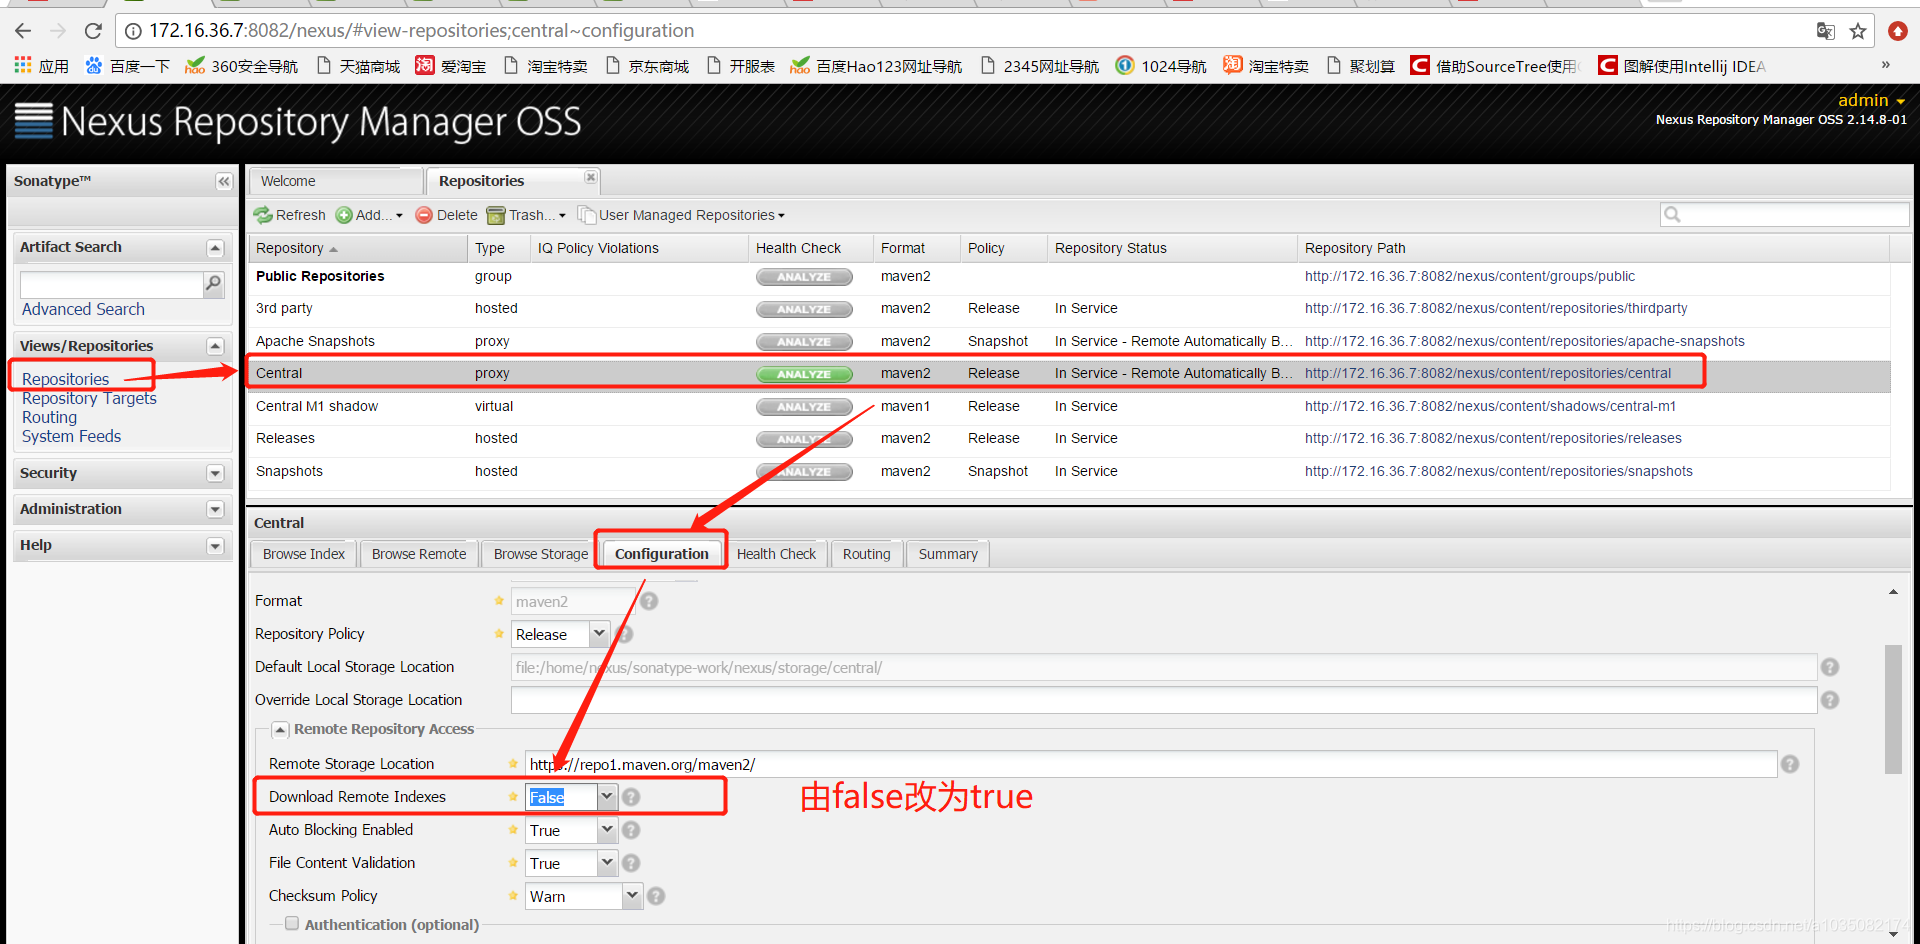This screenshot has height=944, width=1920.
Task: Open System Feeds
Action: pyautogui.click(x=71, y=436)
